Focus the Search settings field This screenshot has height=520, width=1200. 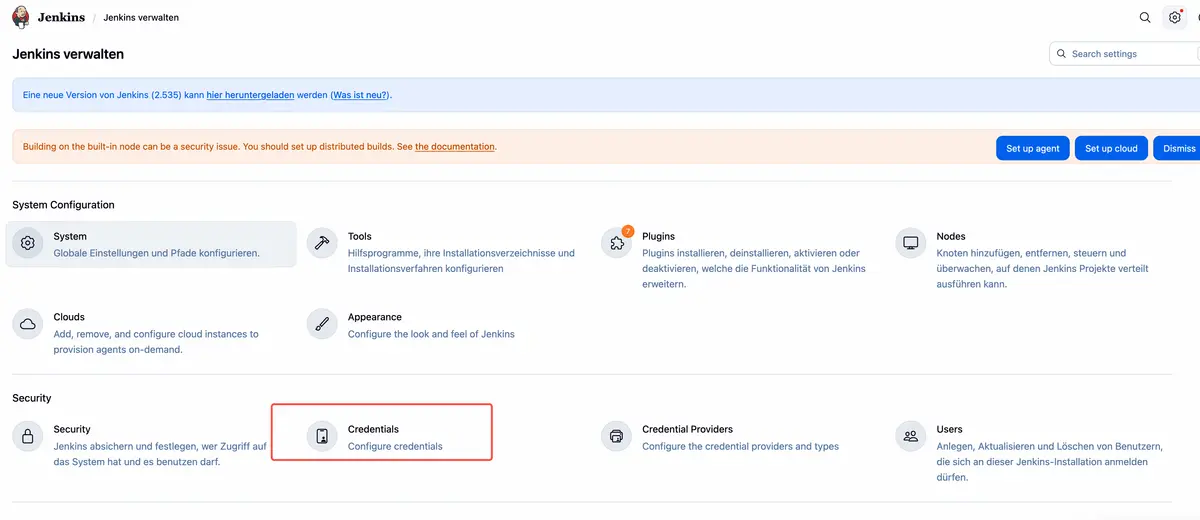[x=1125, y=54]
